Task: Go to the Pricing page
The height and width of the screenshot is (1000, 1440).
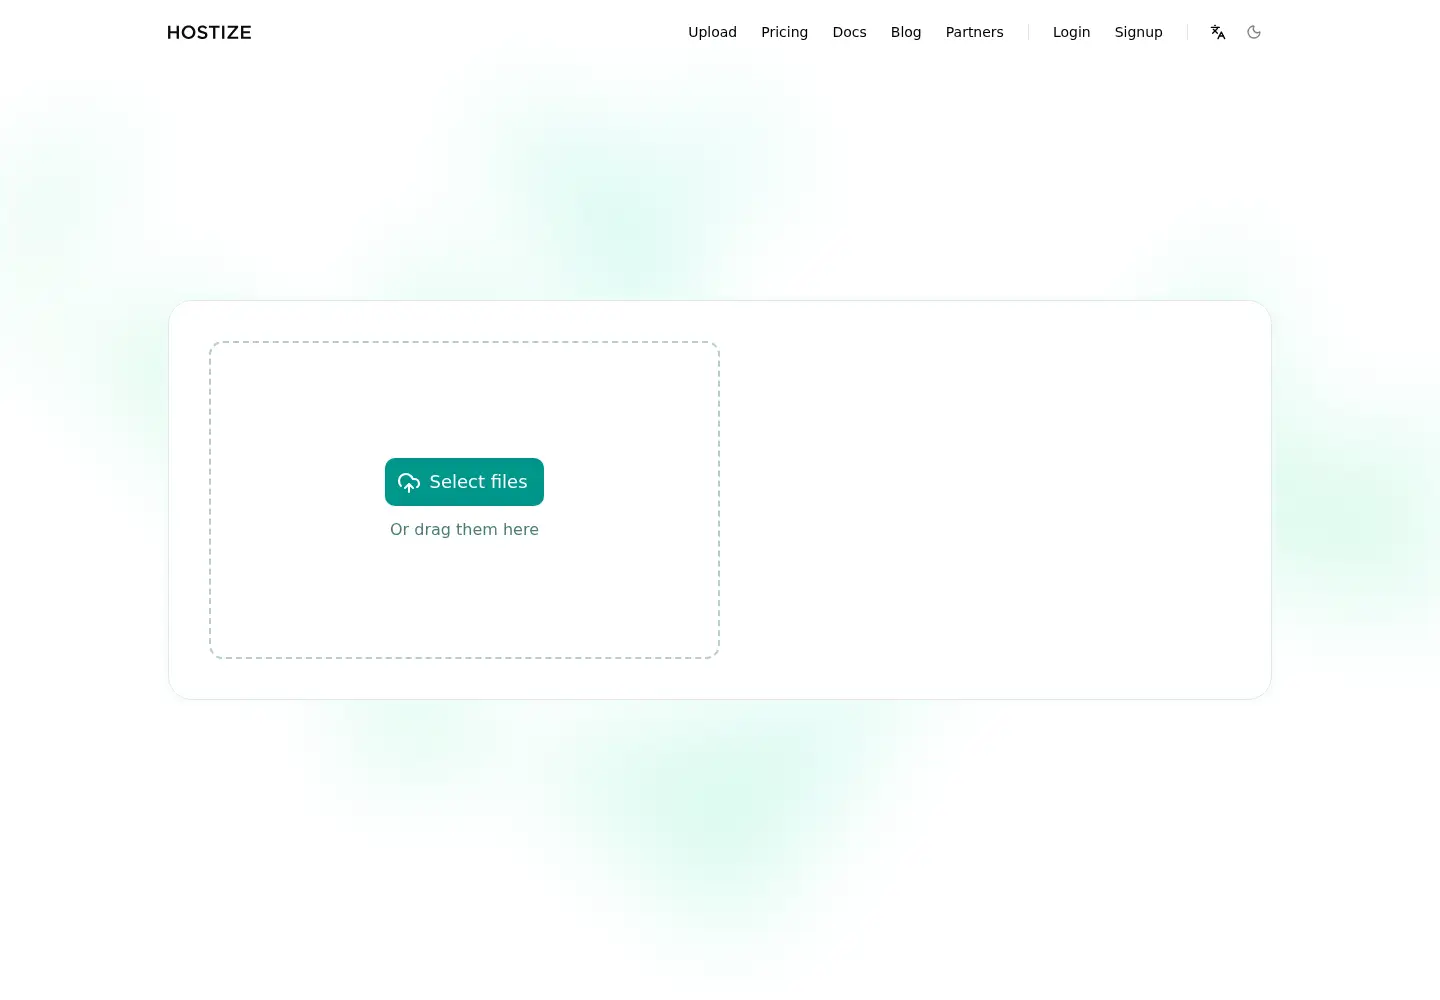Action: 784,32
